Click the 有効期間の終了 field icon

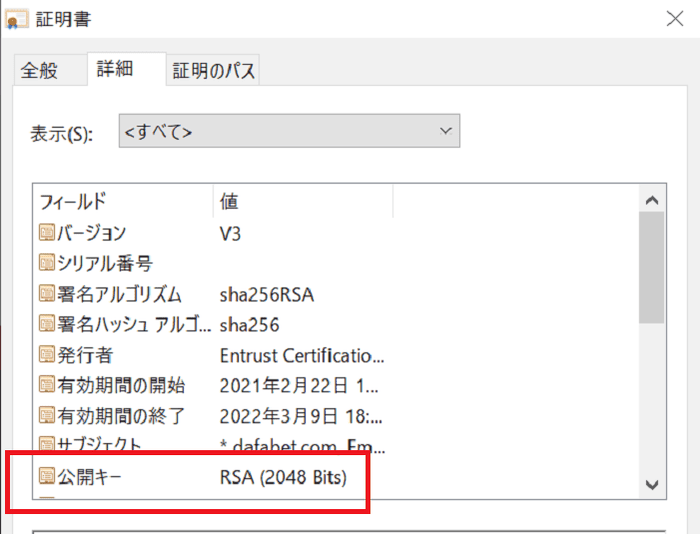click(x=47, y=415)
